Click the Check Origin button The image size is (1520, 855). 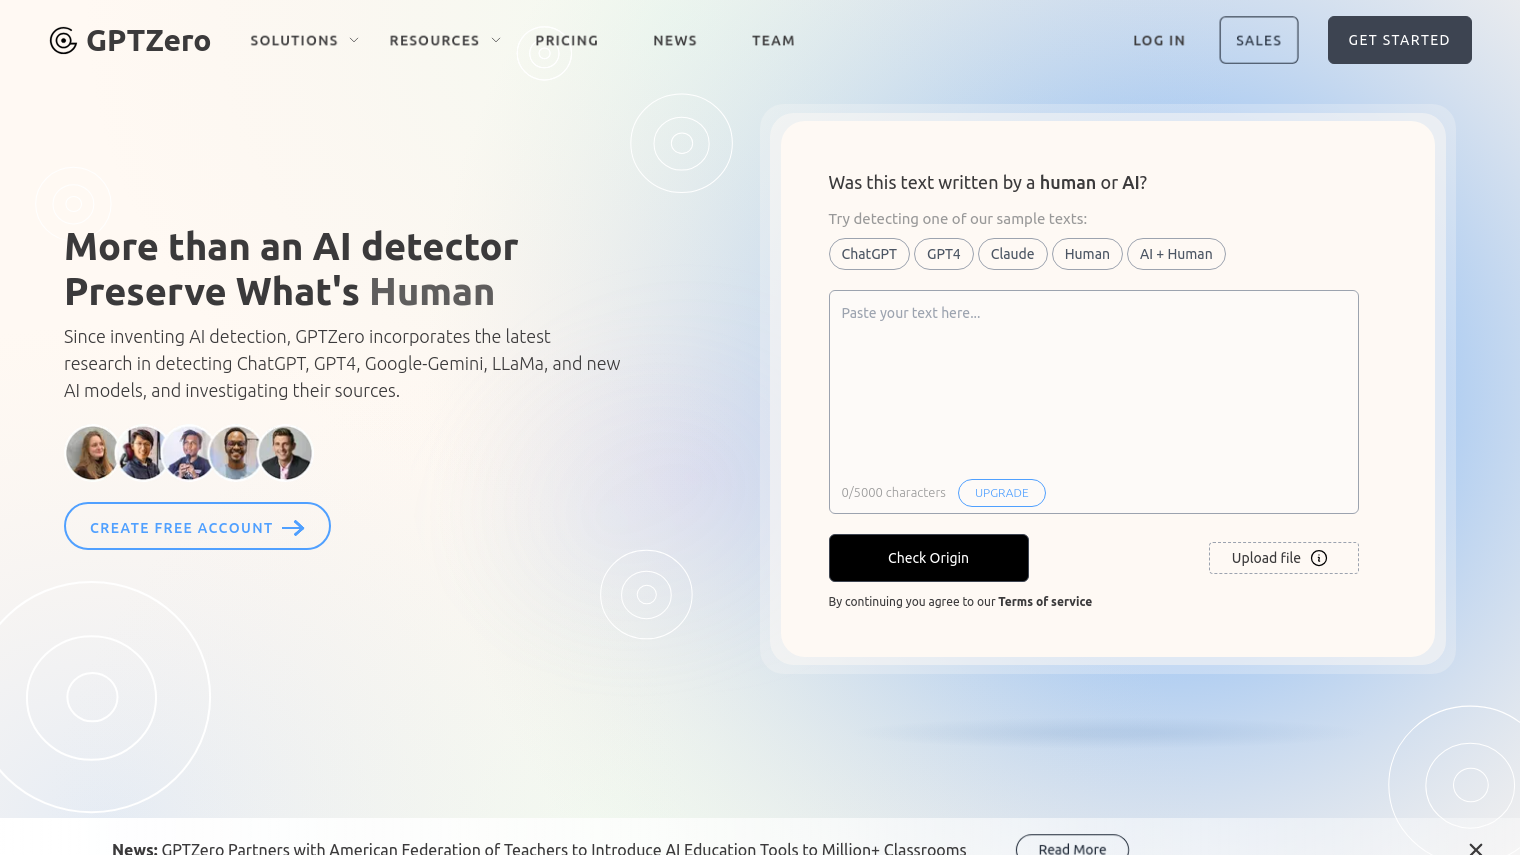[928, 558]
